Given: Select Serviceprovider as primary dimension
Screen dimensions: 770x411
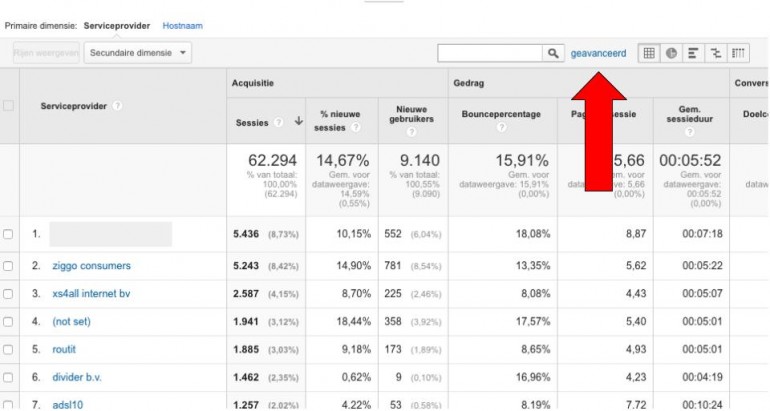Looking at the screenshot, I should [x=117, y=26].
